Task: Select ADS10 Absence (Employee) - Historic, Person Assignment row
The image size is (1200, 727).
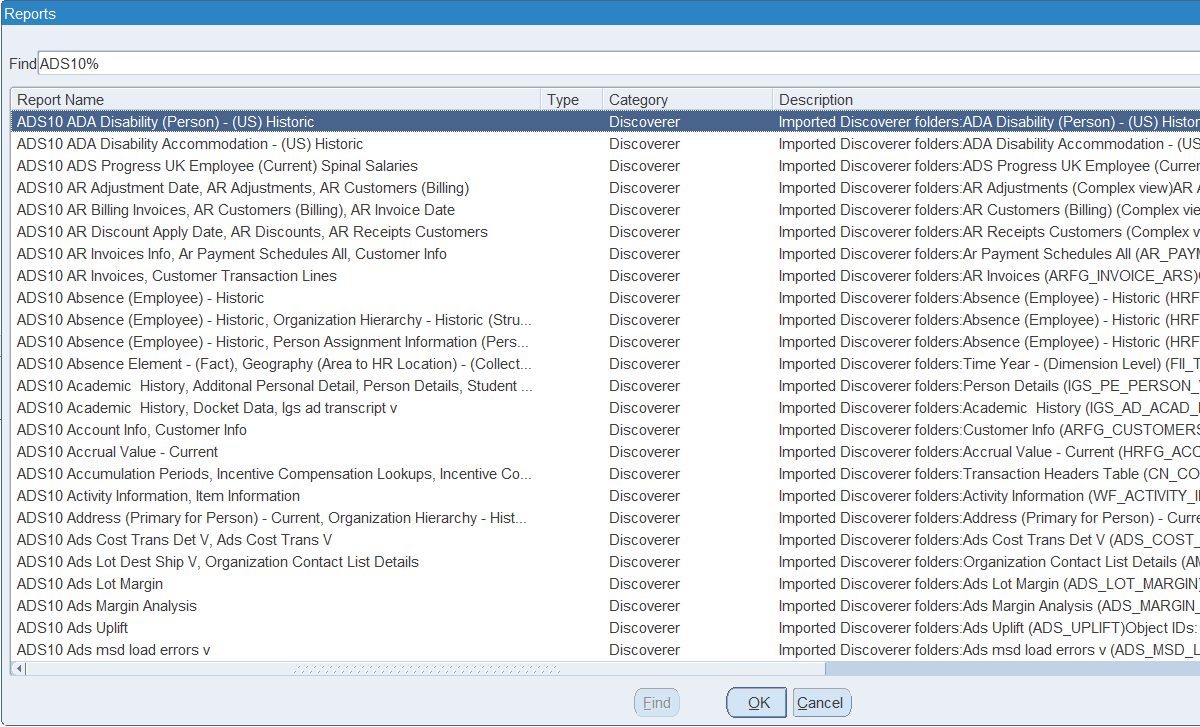Action: point(606,342)
